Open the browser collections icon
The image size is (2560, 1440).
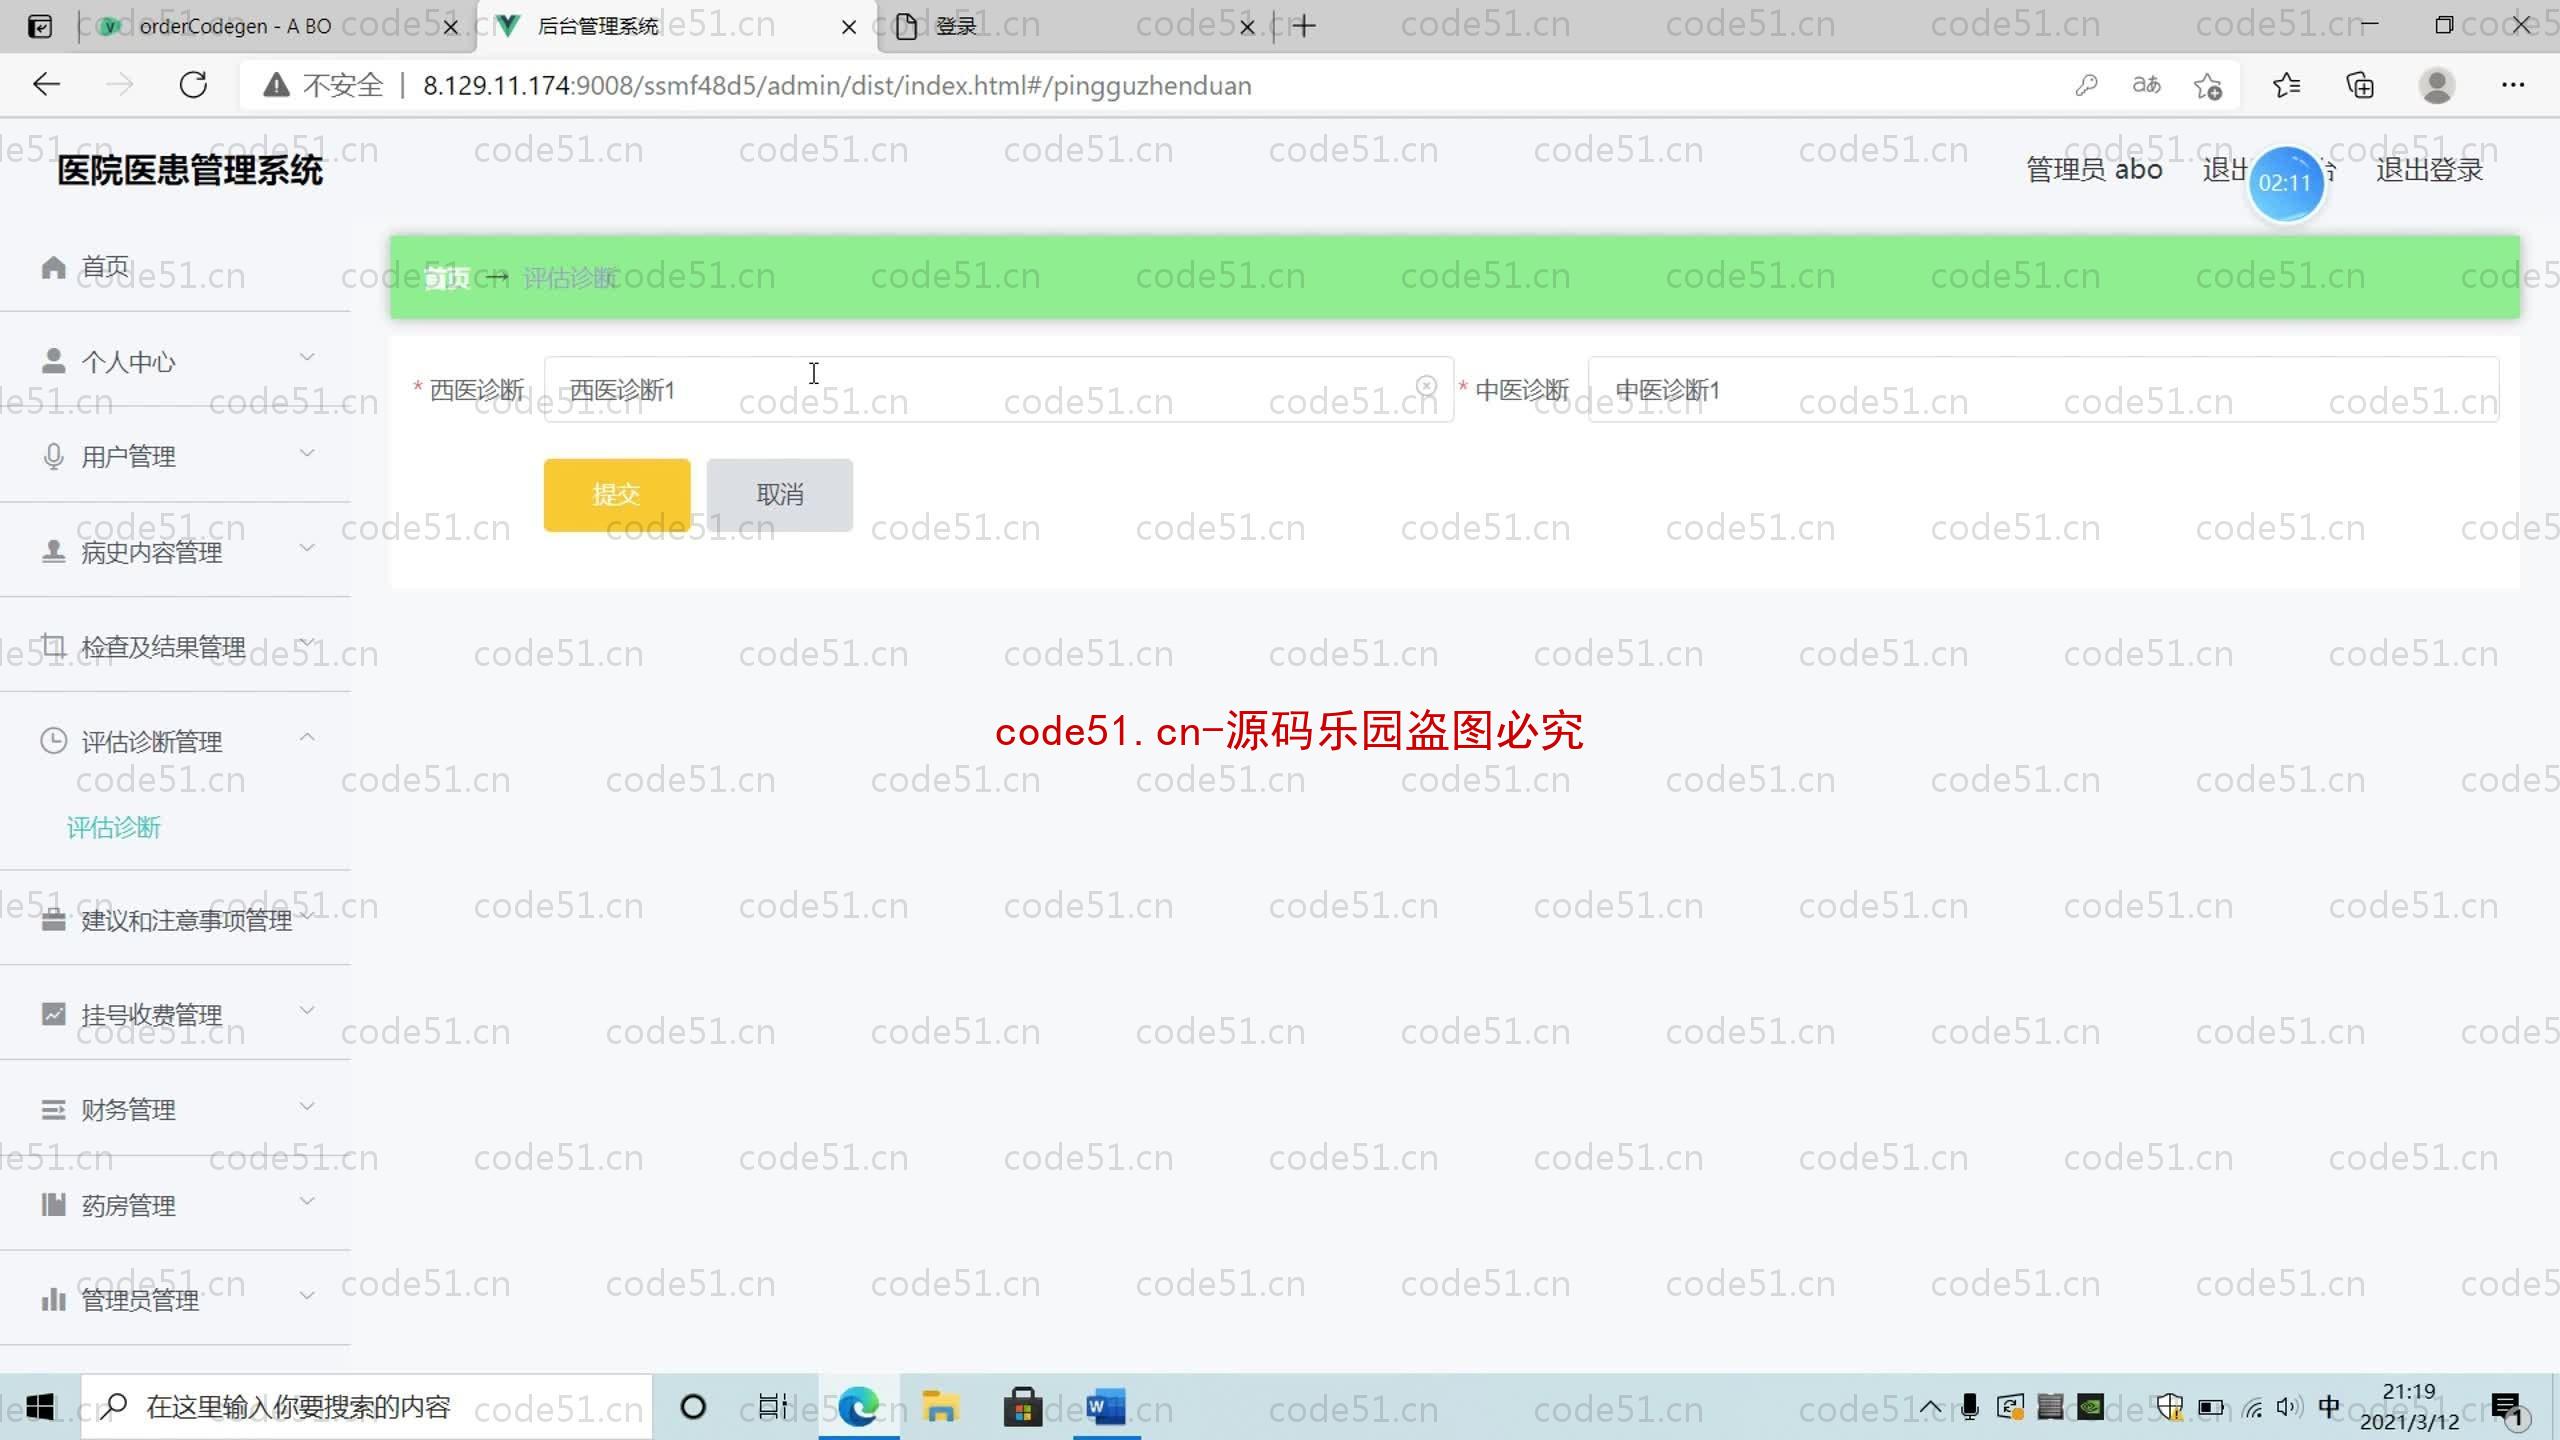pos(2360,85)
